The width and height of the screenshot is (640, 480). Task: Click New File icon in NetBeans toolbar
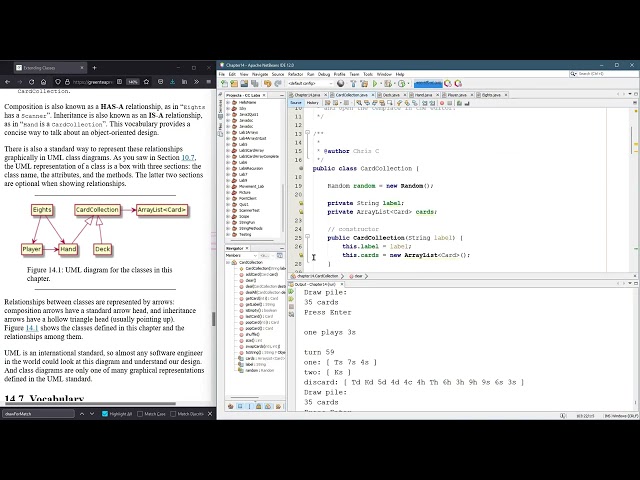(x=224, y=84)
